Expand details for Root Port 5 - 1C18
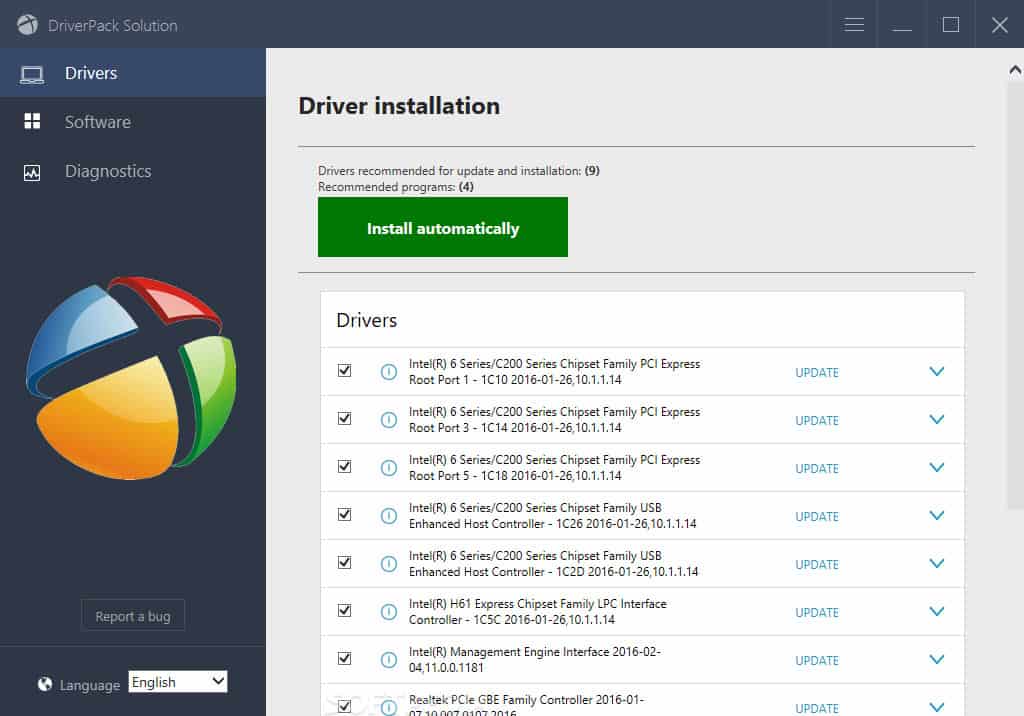 point(936,468)
